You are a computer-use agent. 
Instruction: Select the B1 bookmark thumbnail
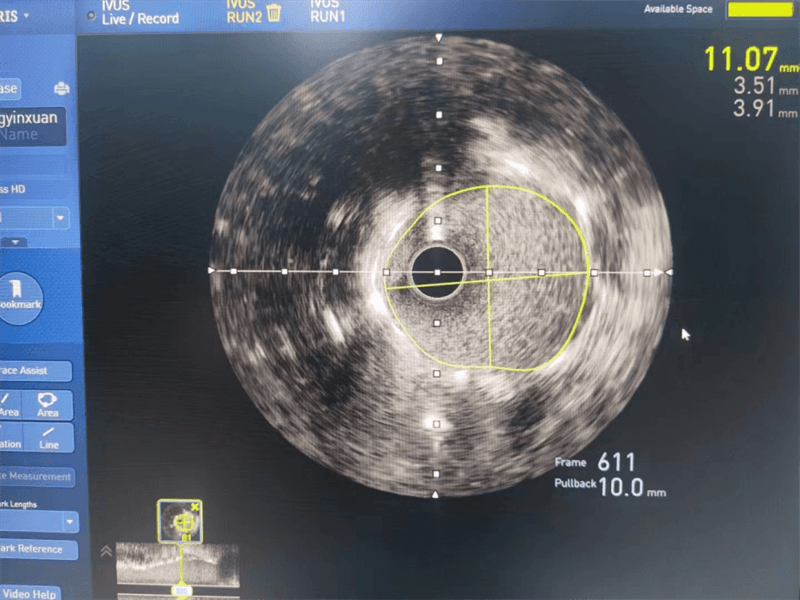pos(181,522)
